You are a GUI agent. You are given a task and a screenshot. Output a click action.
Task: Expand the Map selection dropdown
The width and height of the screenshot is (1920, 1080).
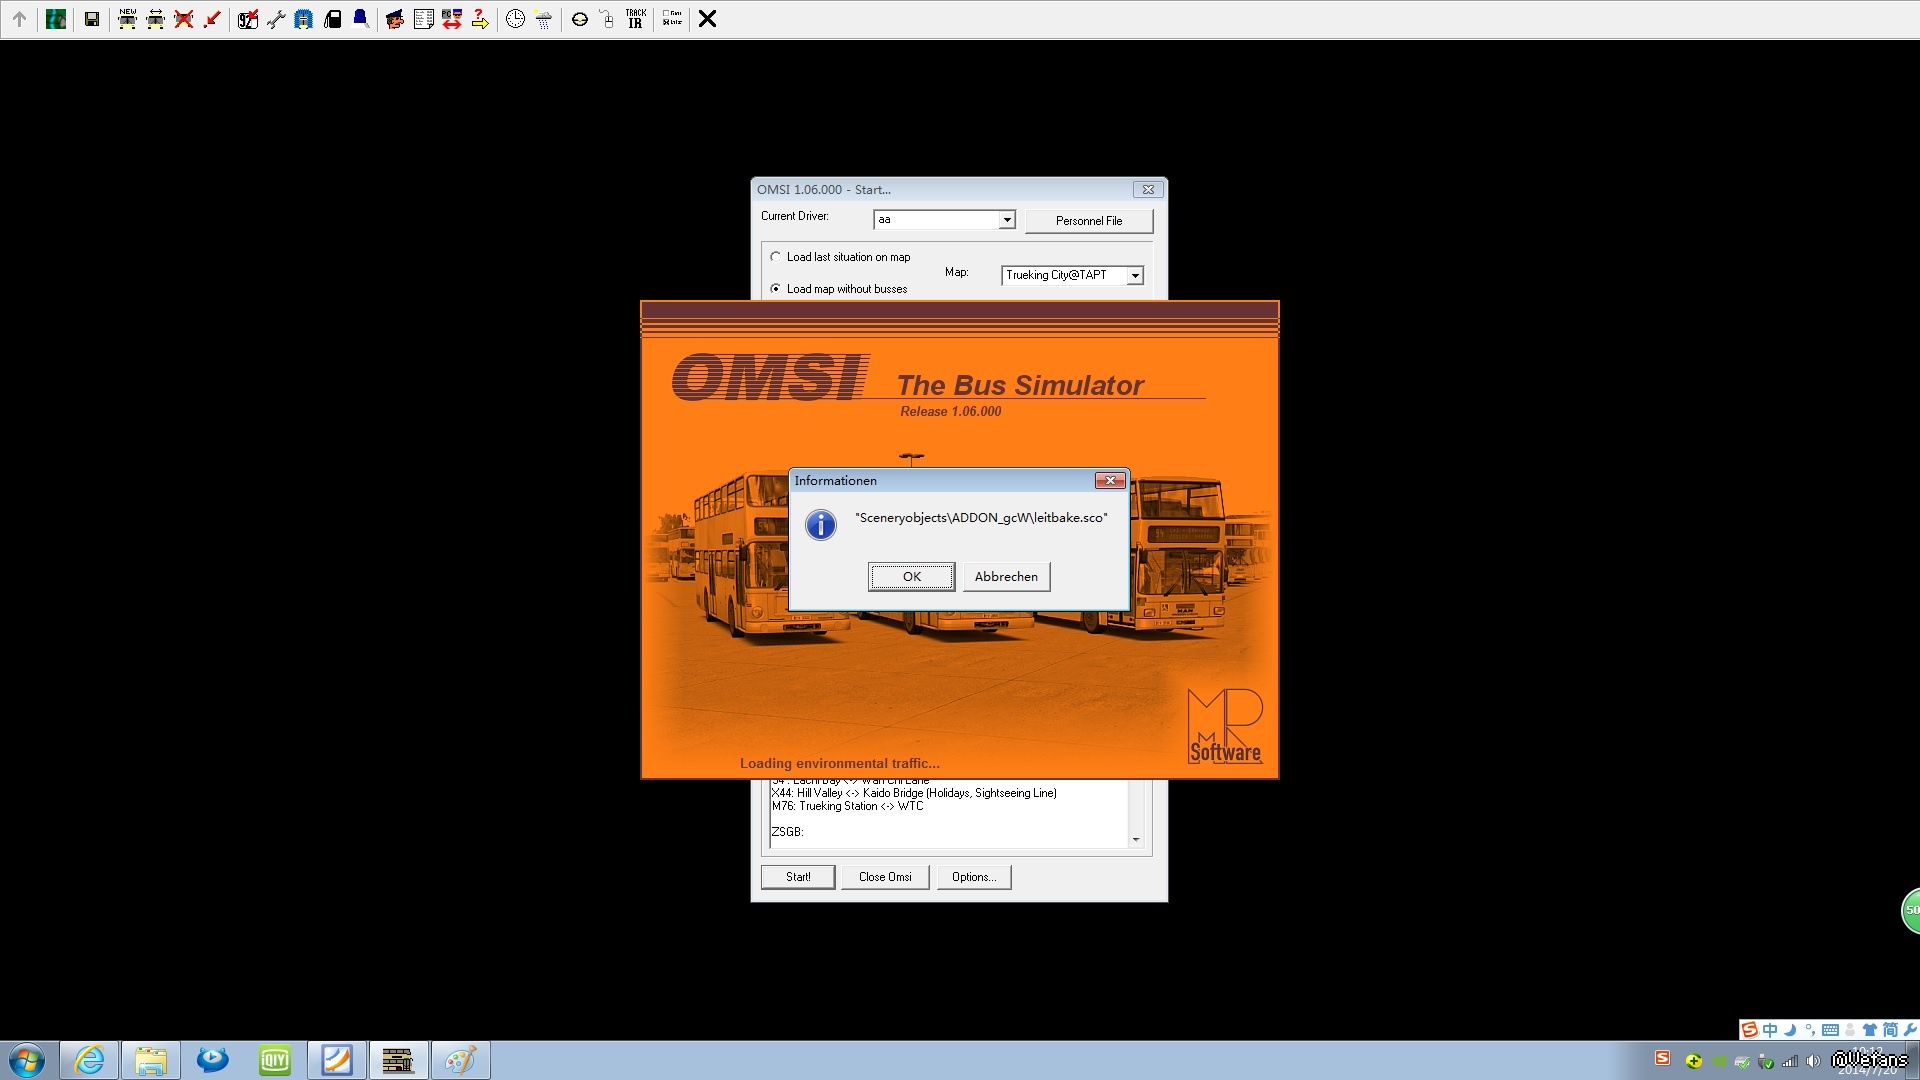[1135, 276]
